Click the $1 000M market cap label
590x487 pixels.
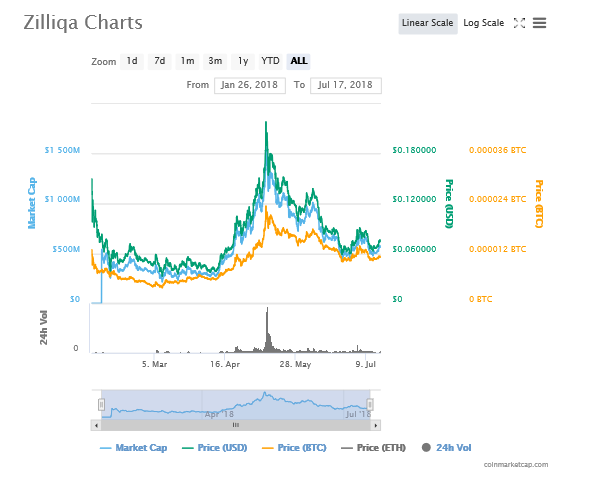click(x=62, y=199)
